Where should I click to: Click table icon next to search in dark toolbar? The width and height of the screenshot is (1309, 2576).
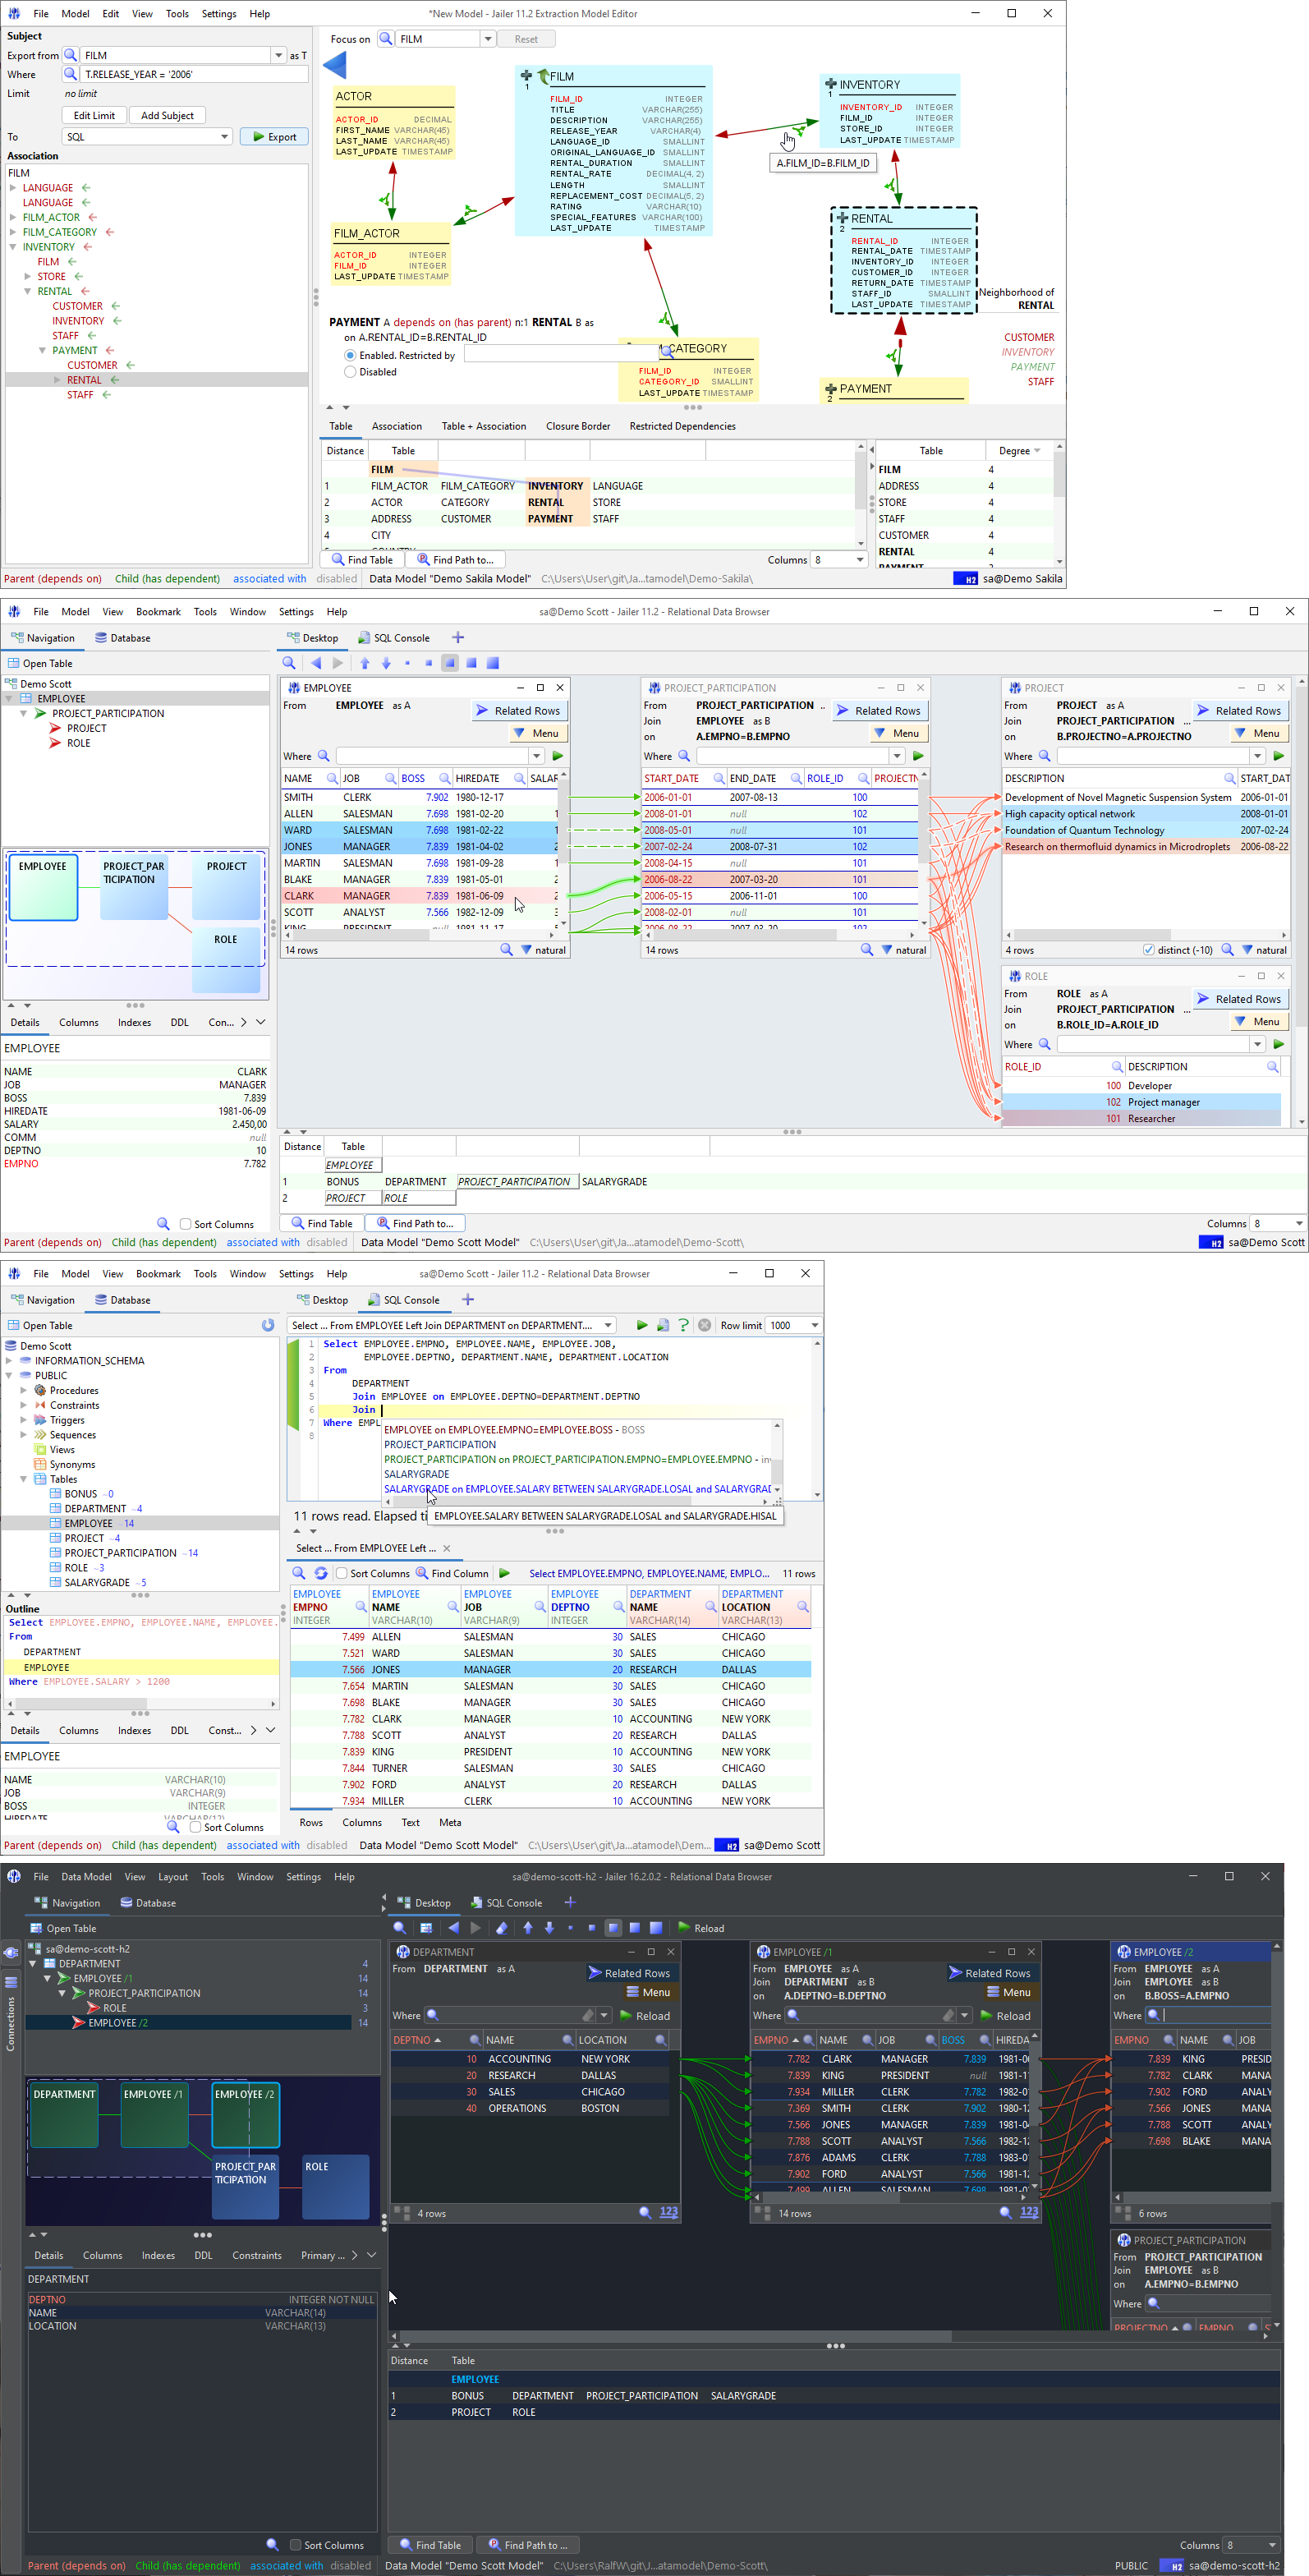(426, 1928)
